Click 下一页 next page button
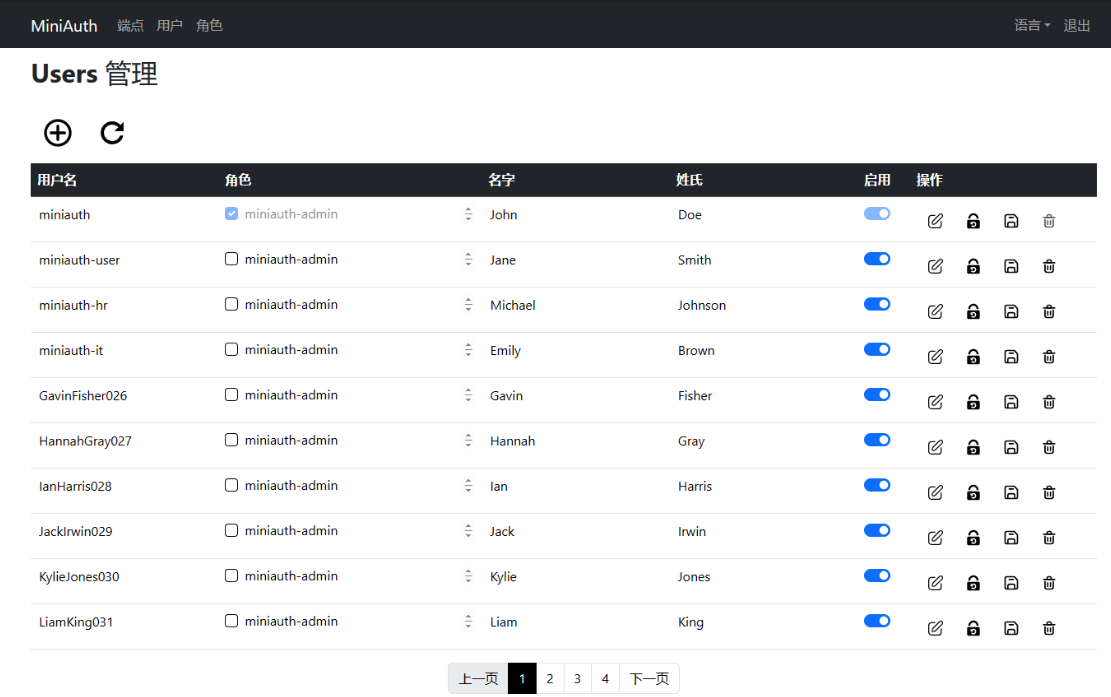Screen dimensions: 1111x697 coord(649,679)
